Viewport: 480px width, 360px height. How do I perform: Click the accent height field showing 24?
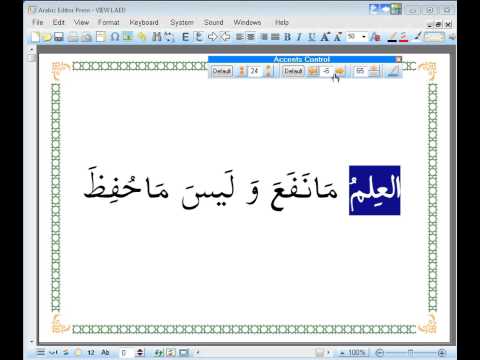(255, 71)
